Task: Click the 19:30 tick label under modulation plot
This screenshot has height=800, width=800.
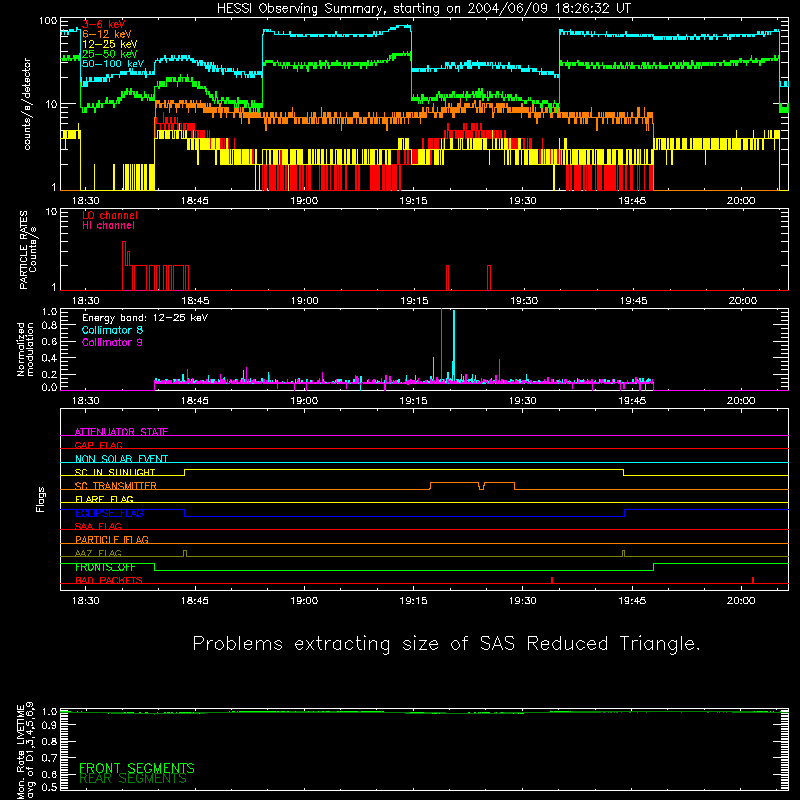Action: click(523, 401)
